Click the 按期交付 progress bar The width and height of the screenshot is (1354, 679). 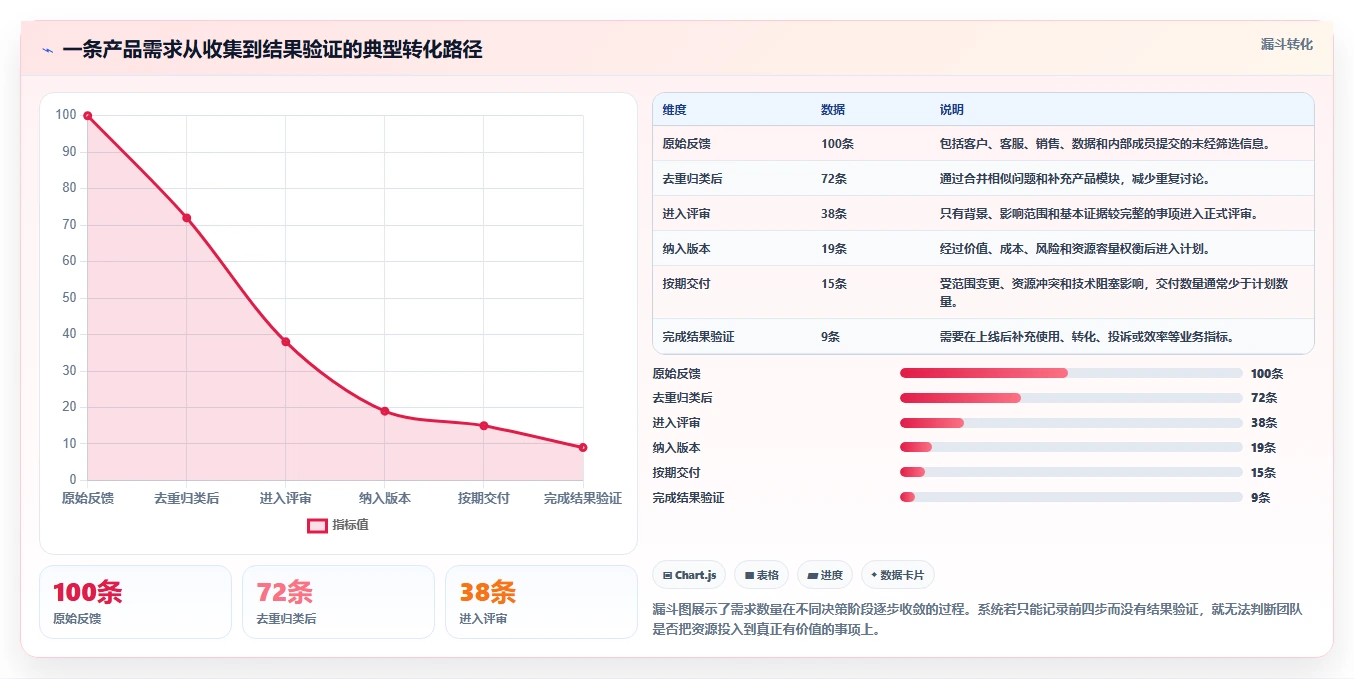(x=1071, y=472)
